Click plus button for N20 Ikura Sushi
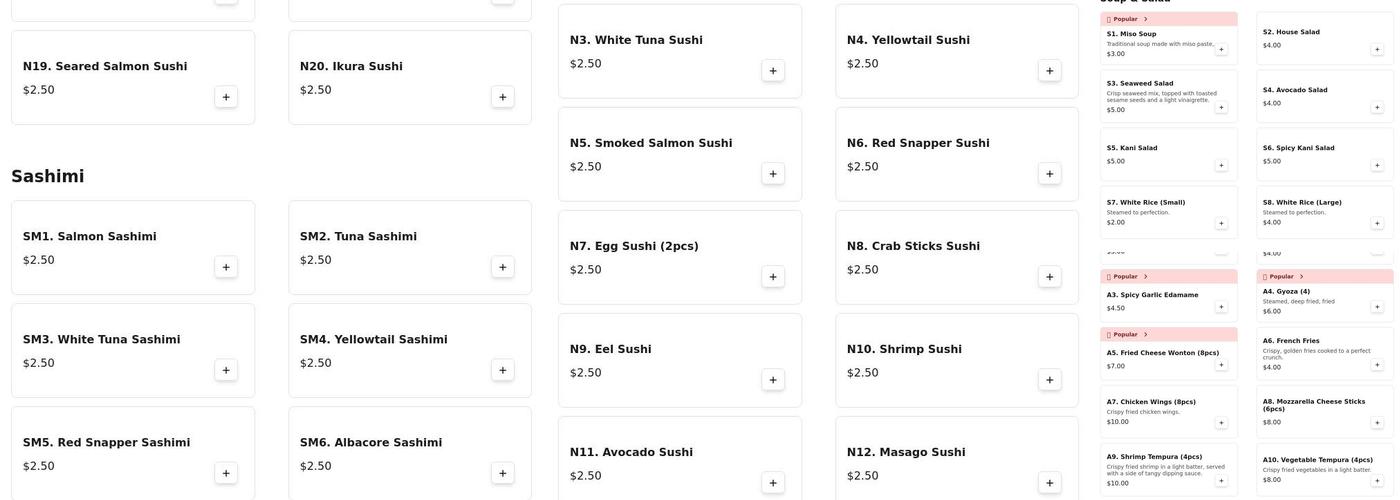 (502, 97)
